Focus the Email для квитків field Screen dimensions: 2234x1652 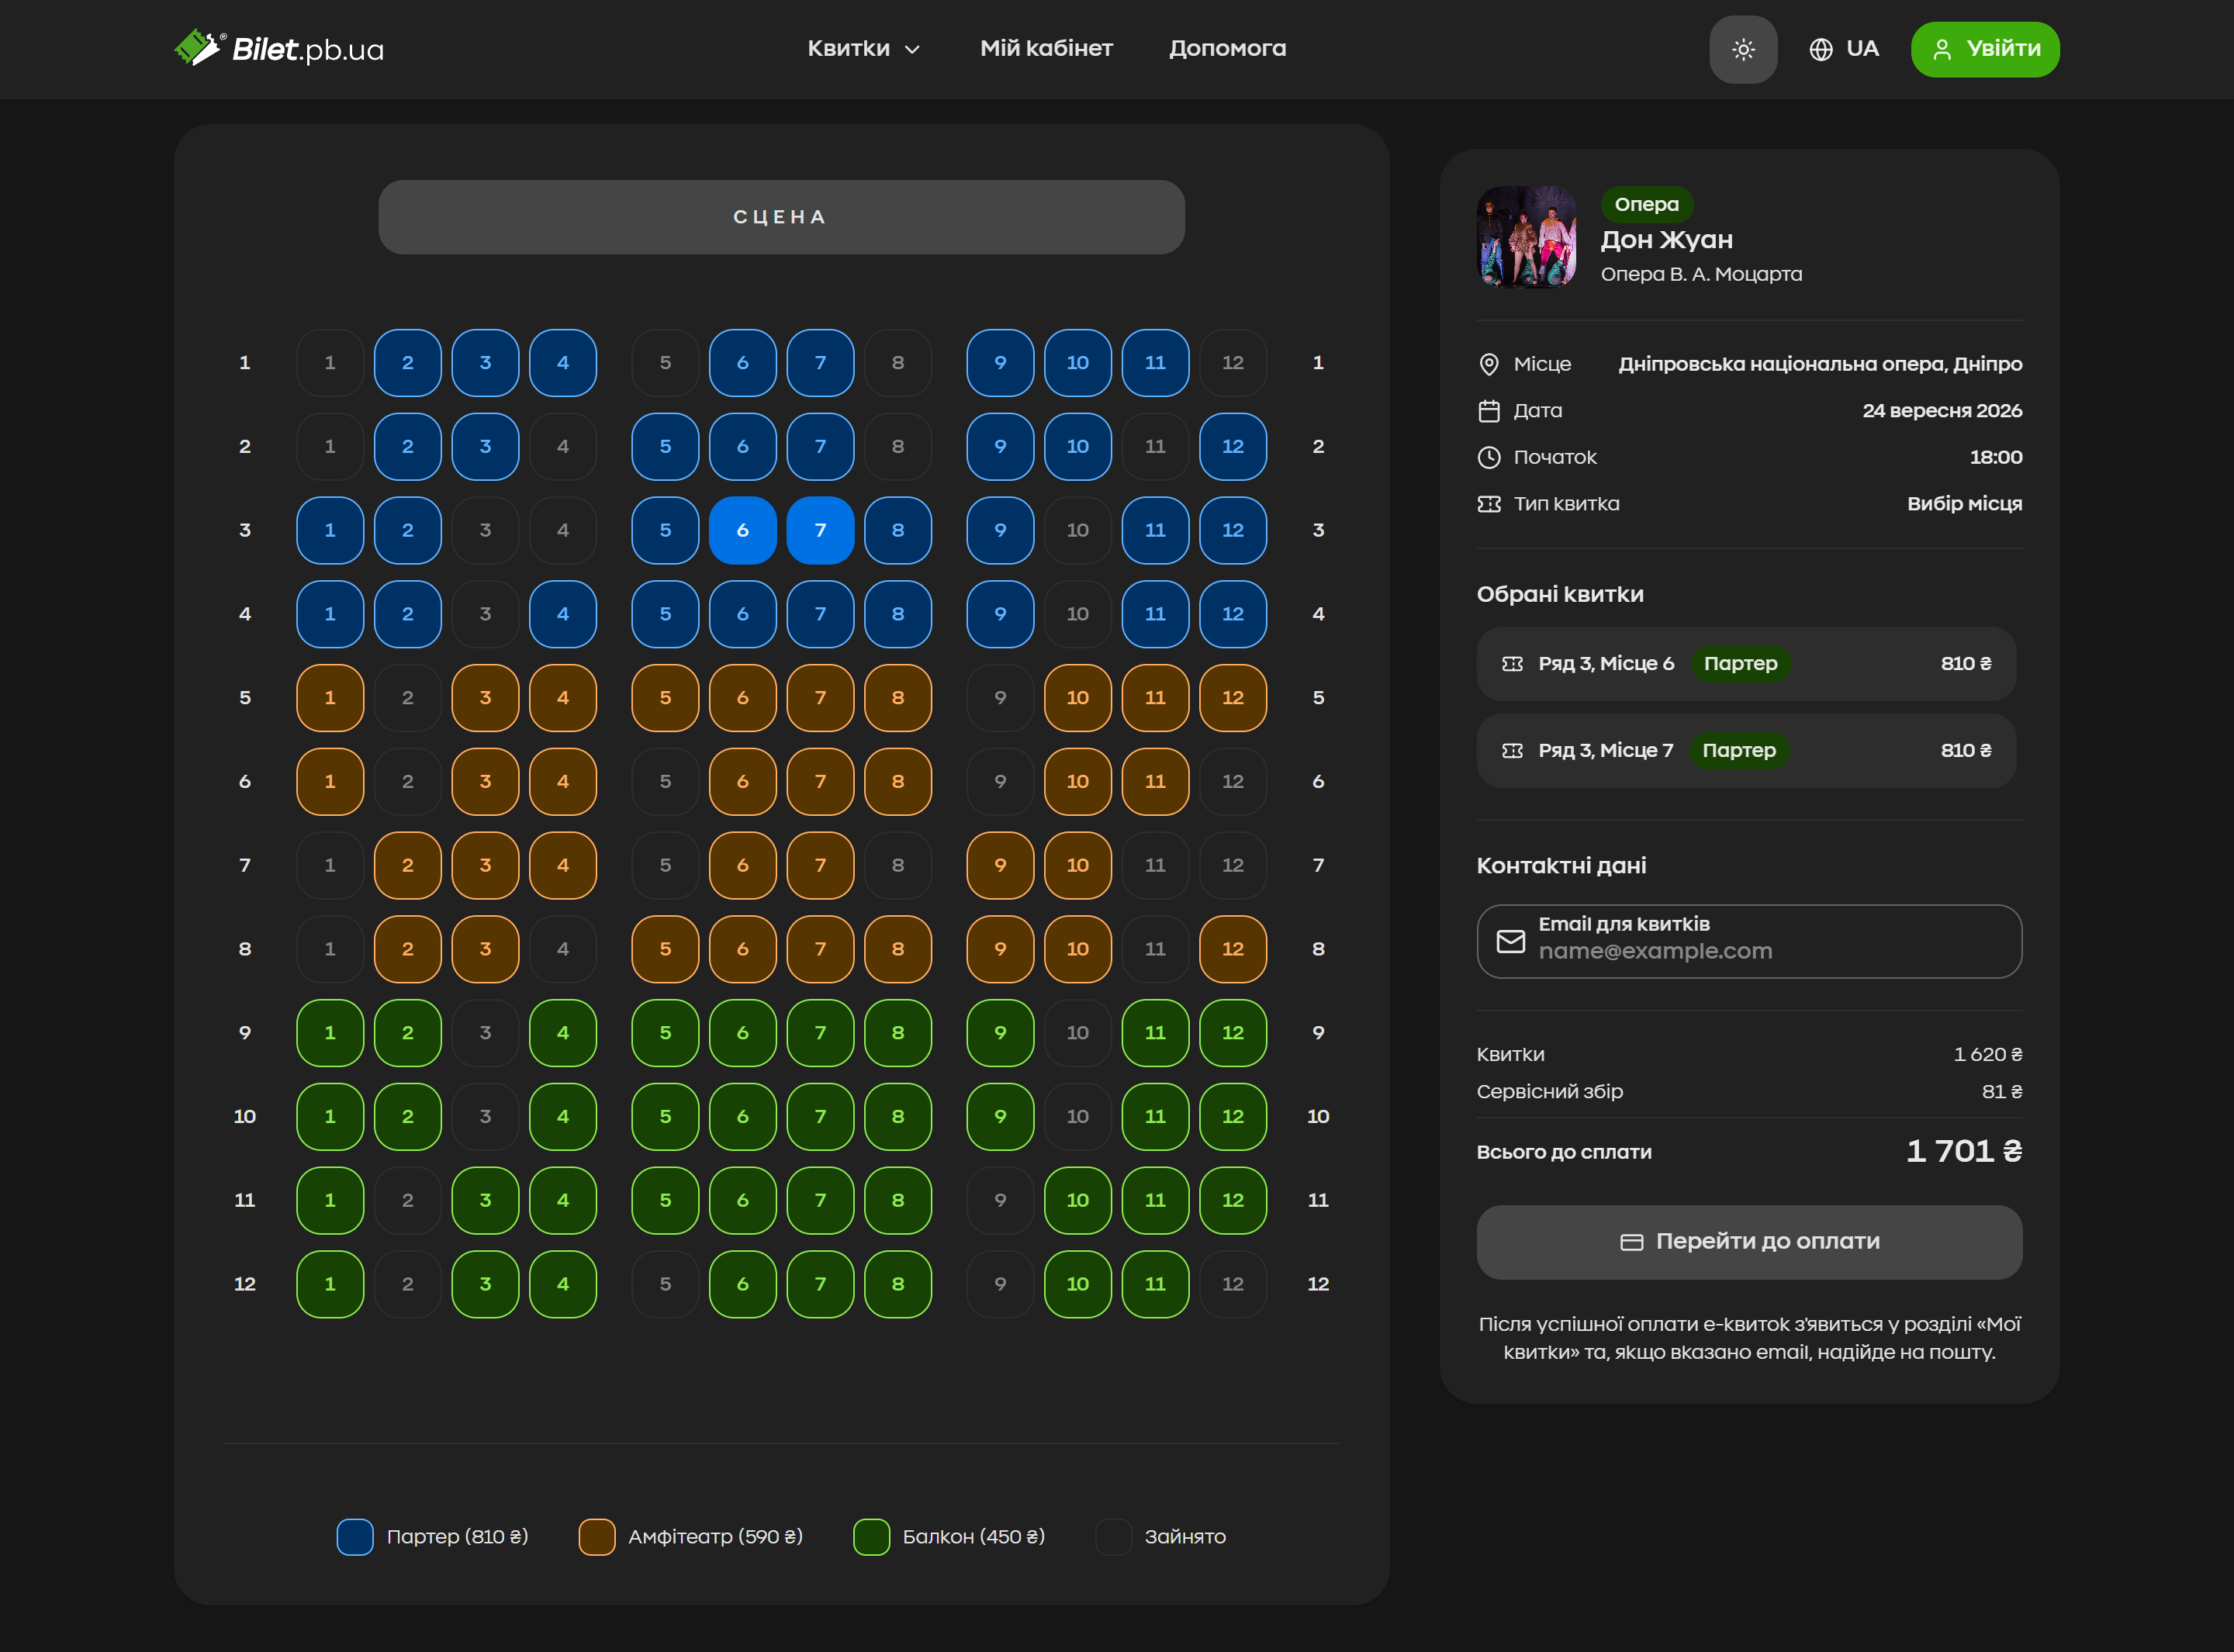[1749, 941]
